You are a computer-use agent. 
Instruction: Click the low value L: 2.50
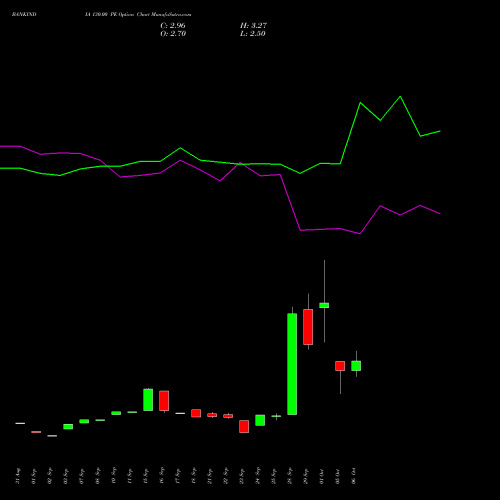click(x=253, y=34)
